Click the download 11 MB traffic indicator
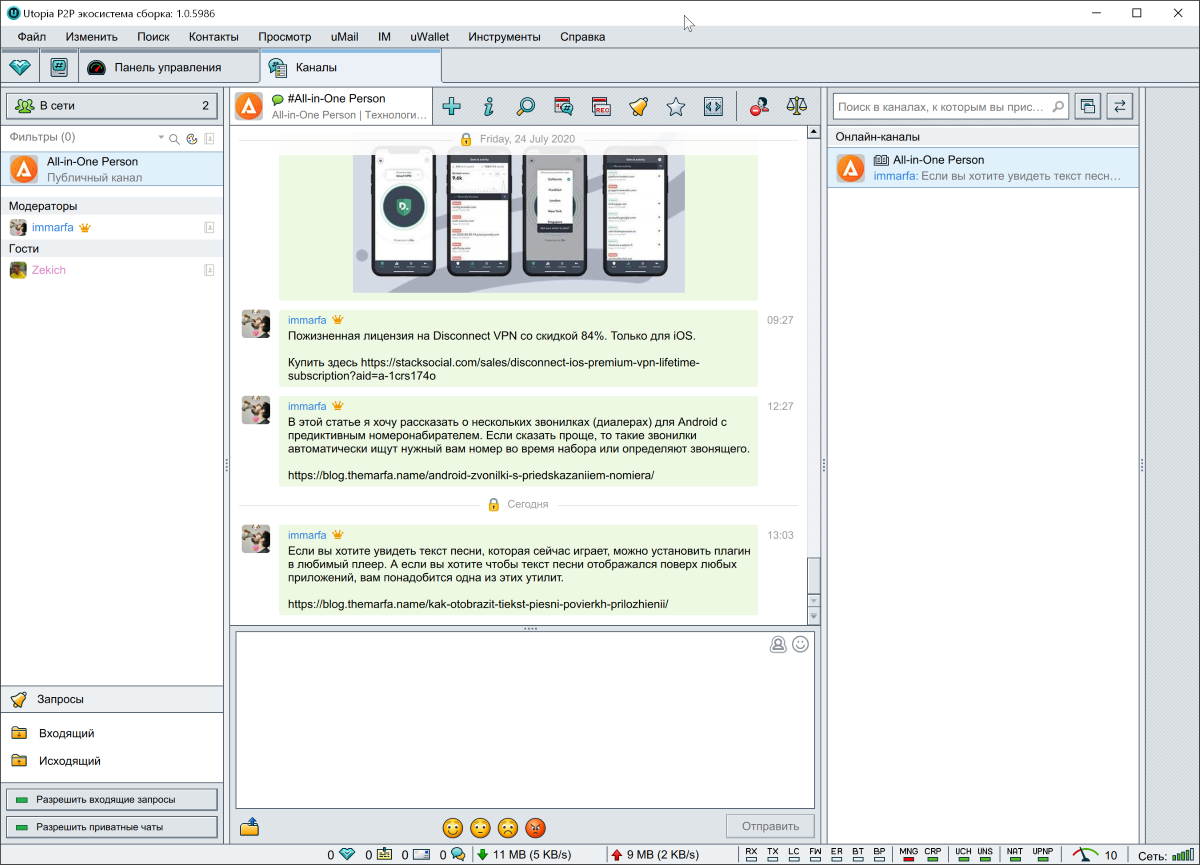The width and height of the screenshot is (1200, 865). click(523, 855)
